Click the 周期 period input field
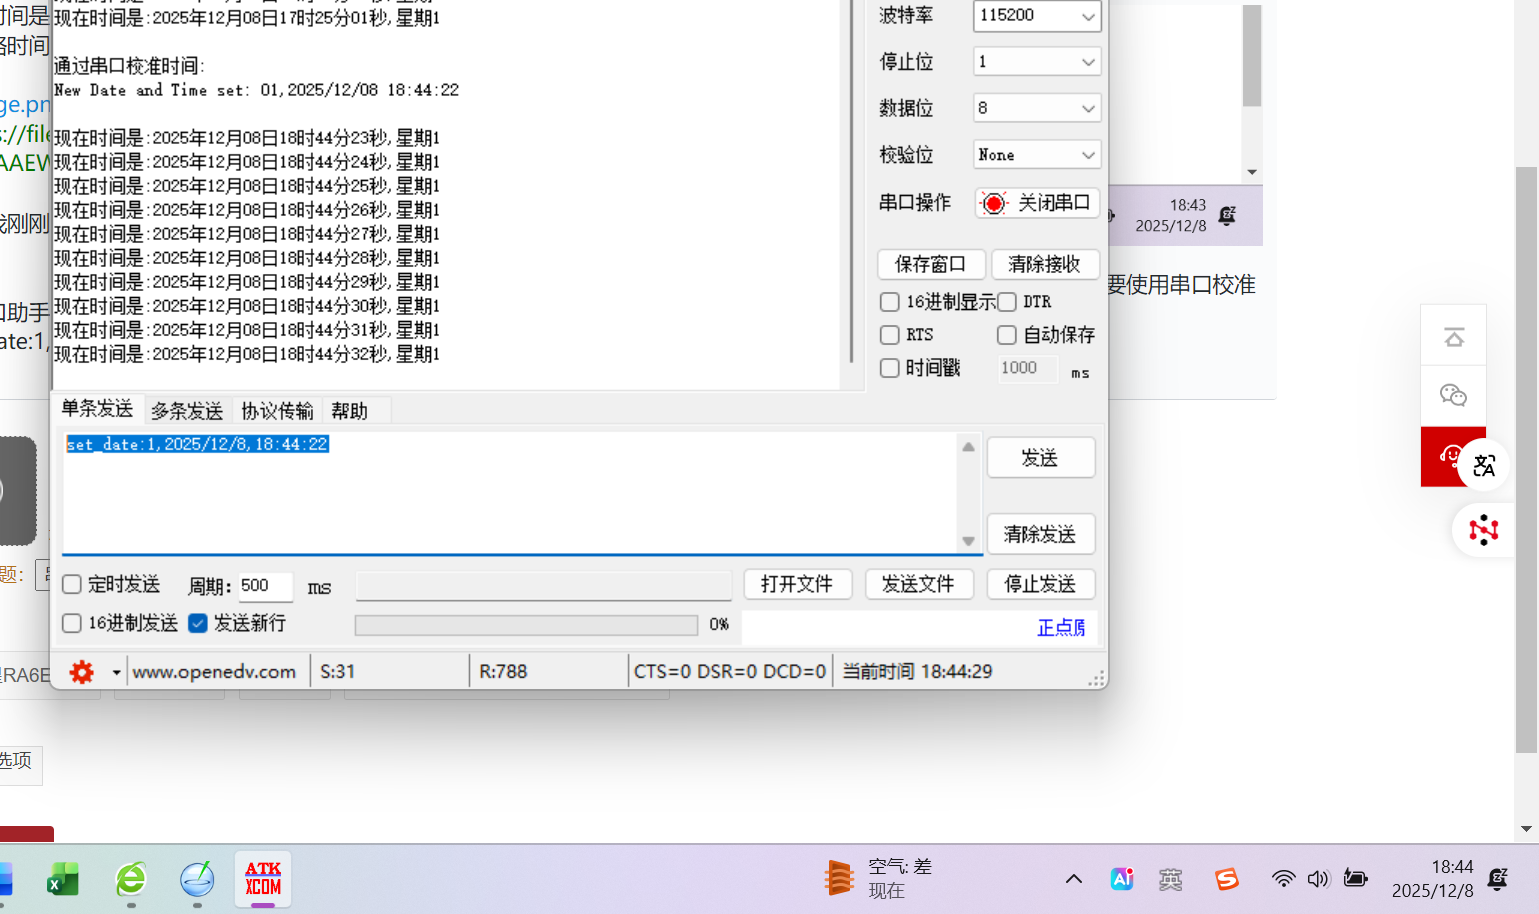The width and height of the screenshot is (1539, 914). click(265, 586)
